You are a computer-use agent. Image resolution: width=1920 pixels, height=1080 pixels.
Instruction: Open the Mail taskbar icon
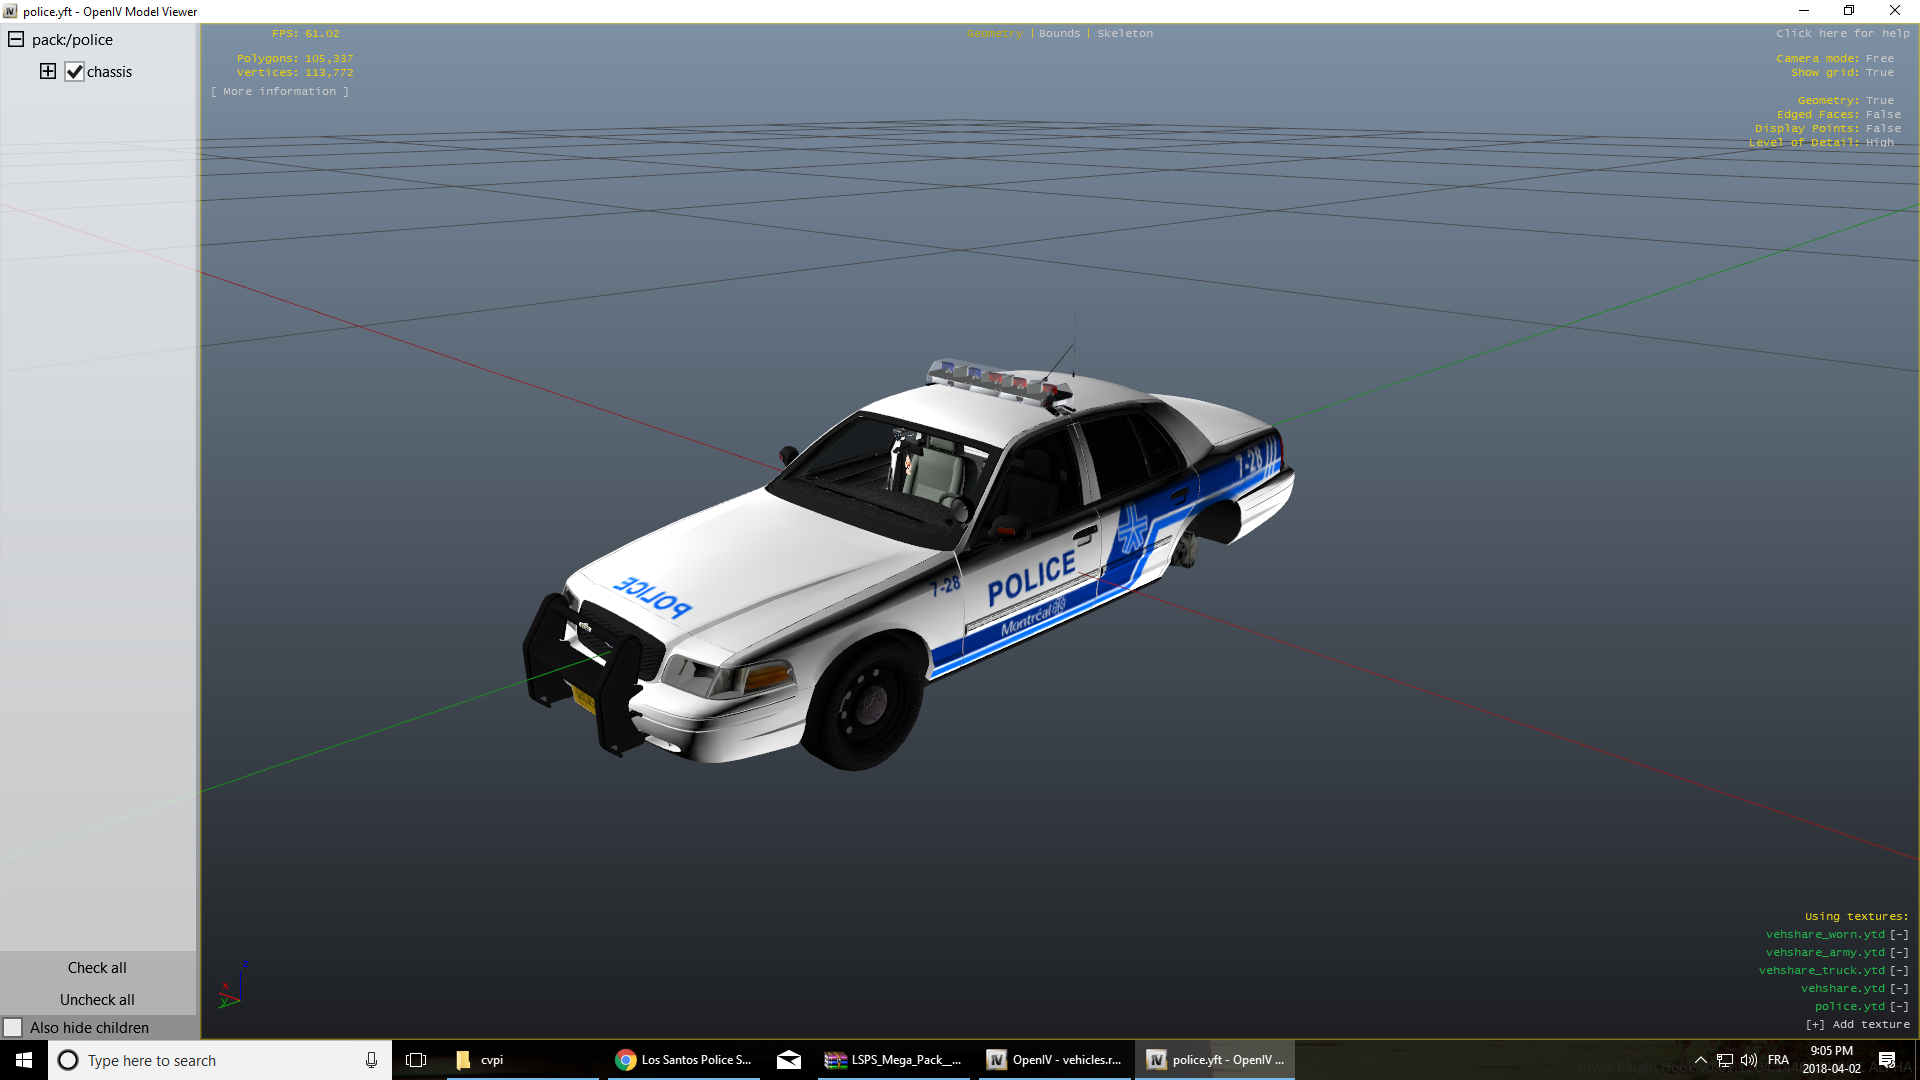(788, 1060)
